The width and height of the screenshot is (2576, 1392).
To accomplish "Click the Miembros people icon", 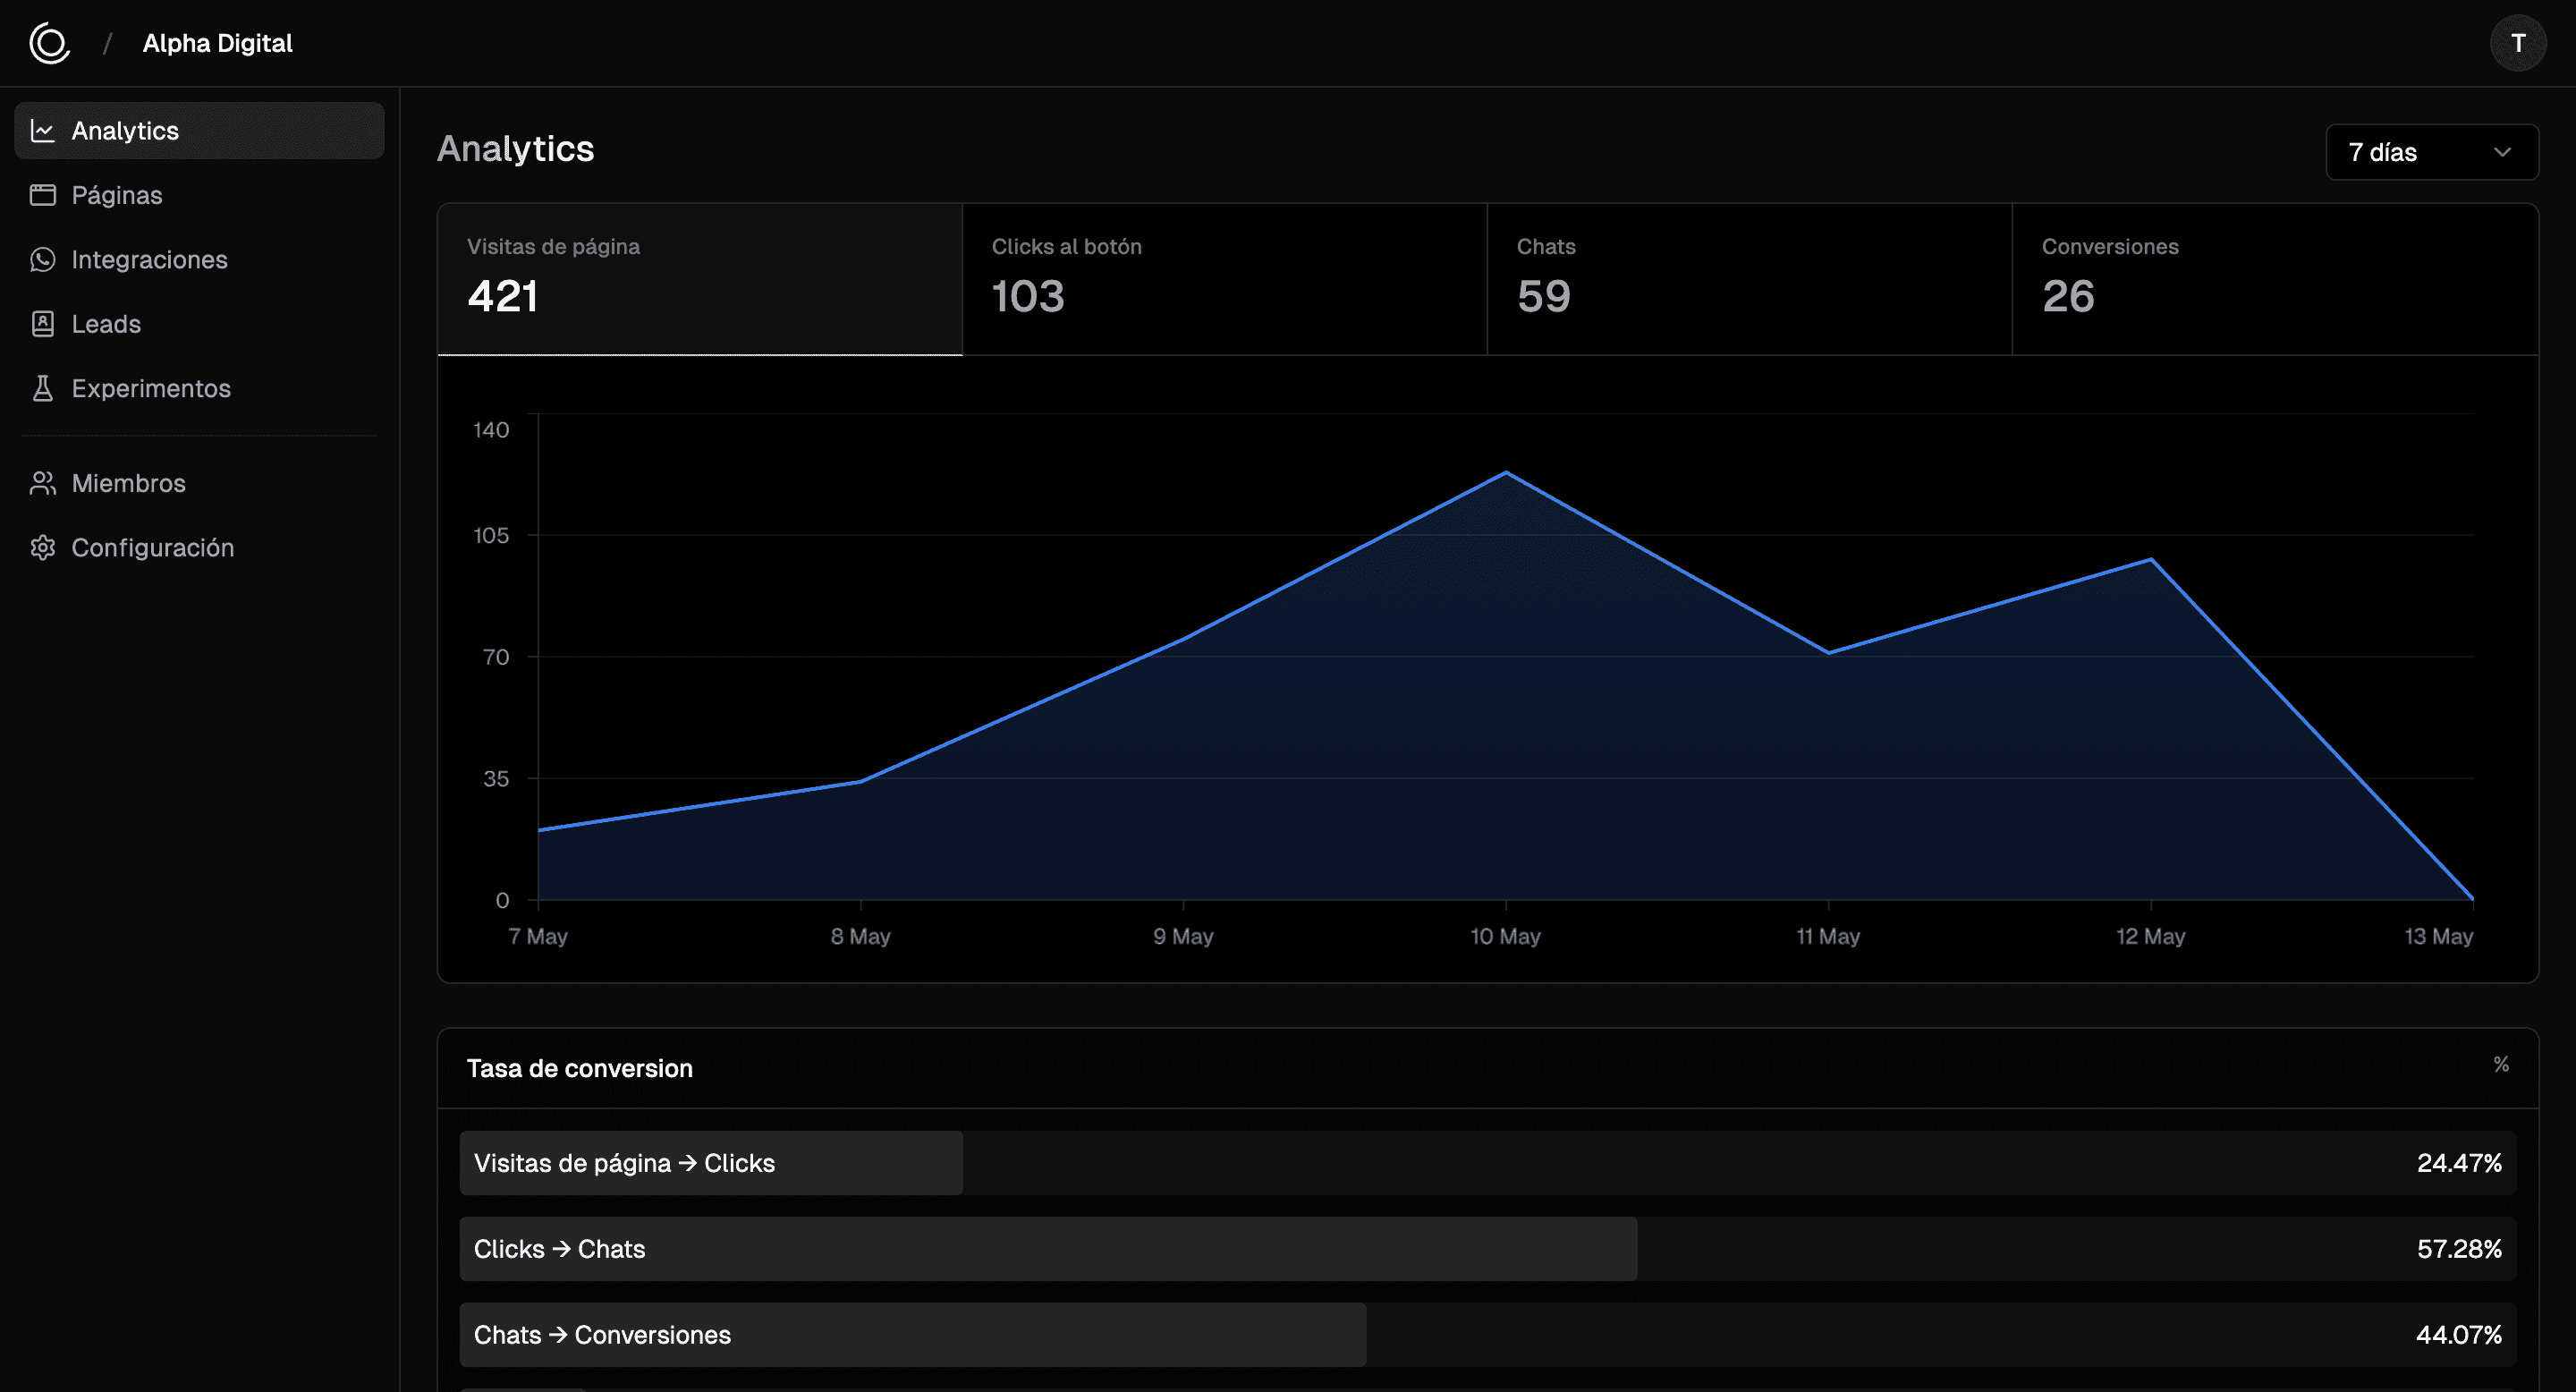I will [x=42, y=483].
